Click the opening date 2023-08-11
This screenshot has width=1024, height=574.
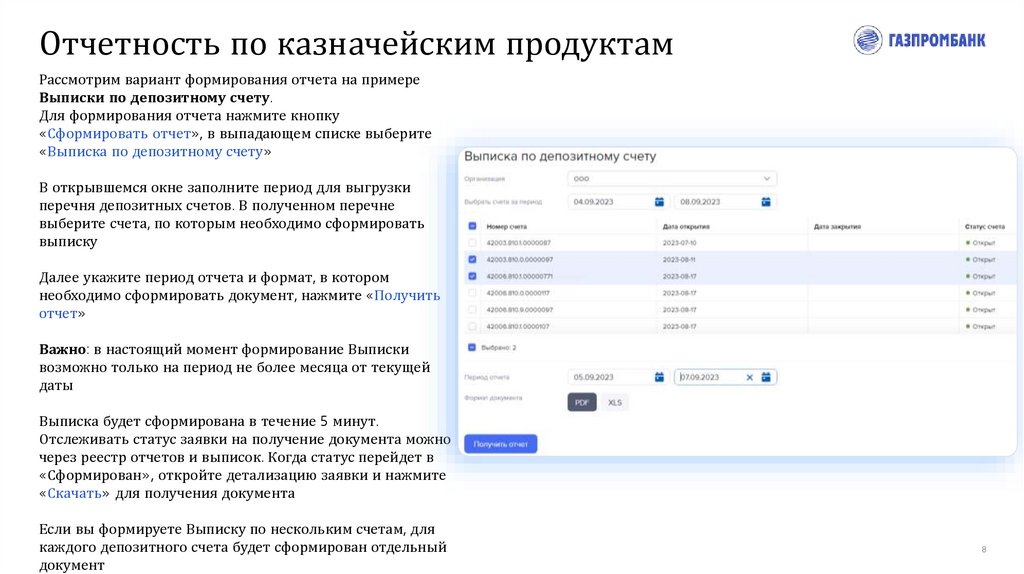tap(679, 259)
